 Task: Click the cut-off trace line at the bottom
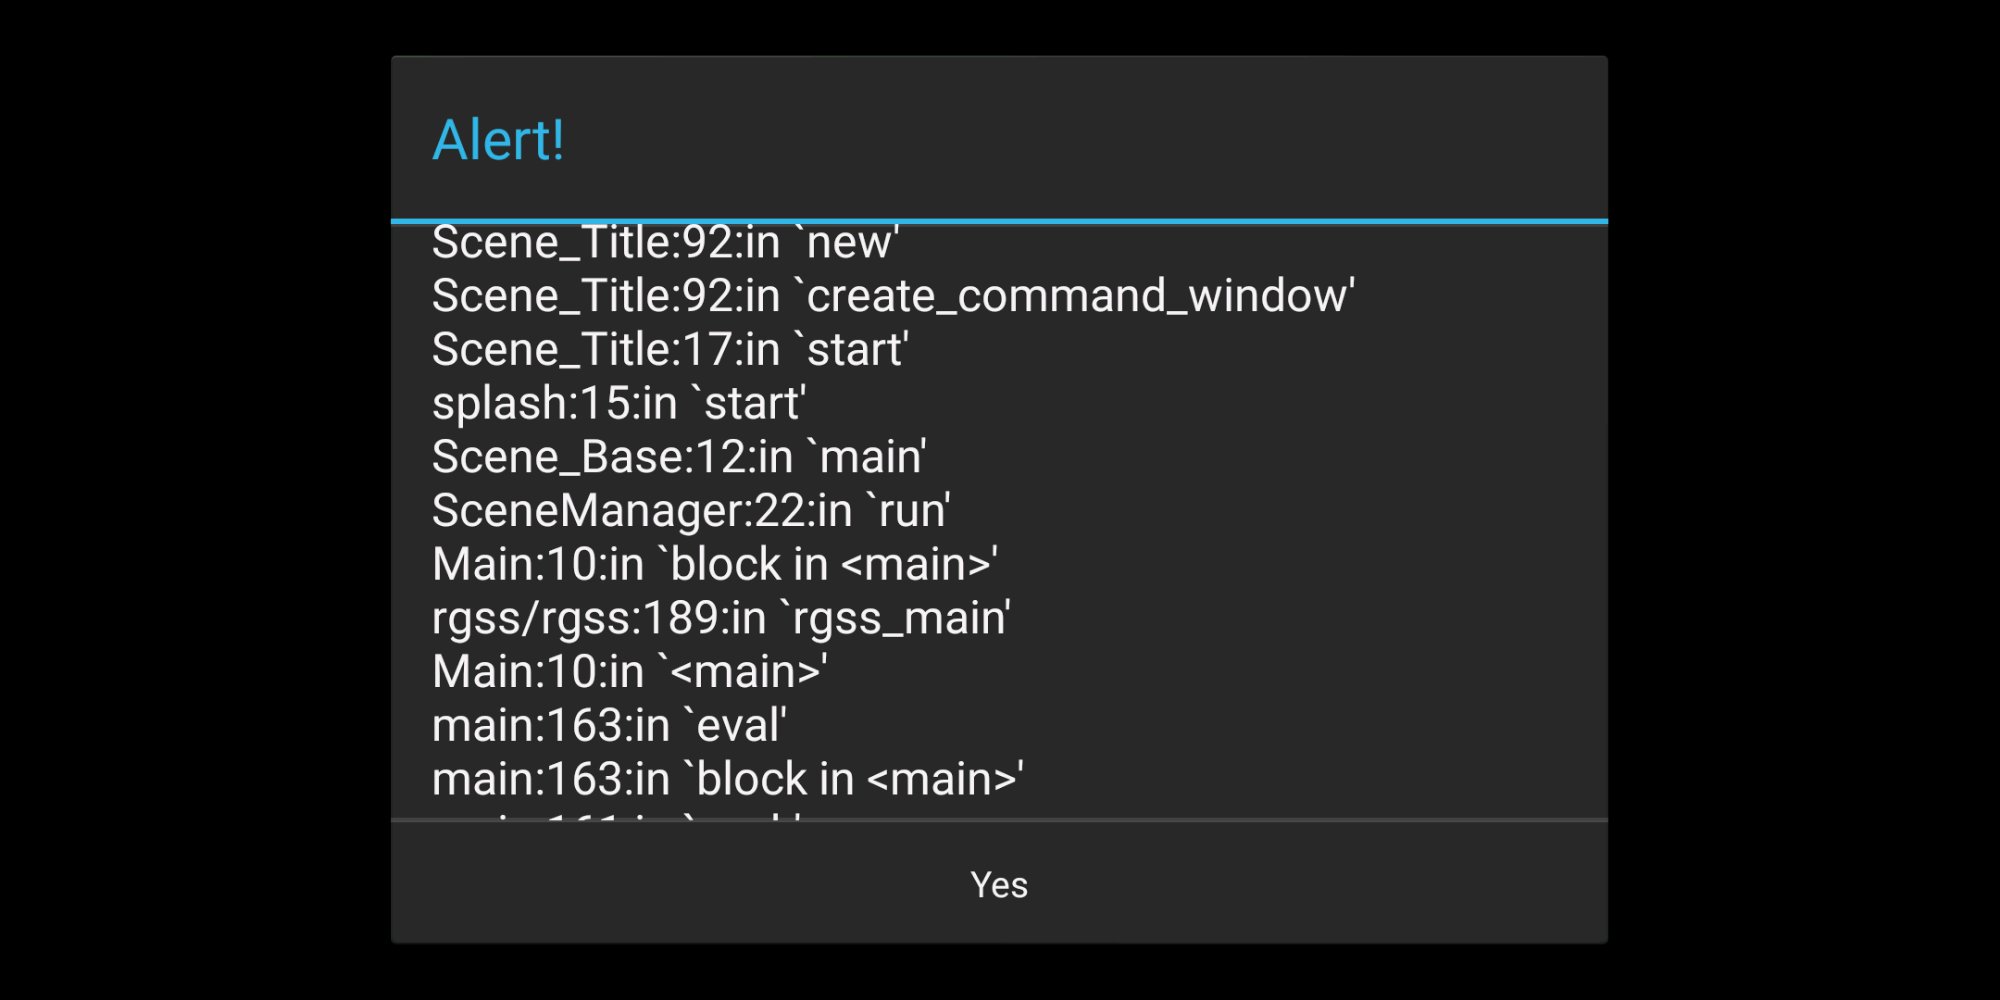click(x=617, y=815)
